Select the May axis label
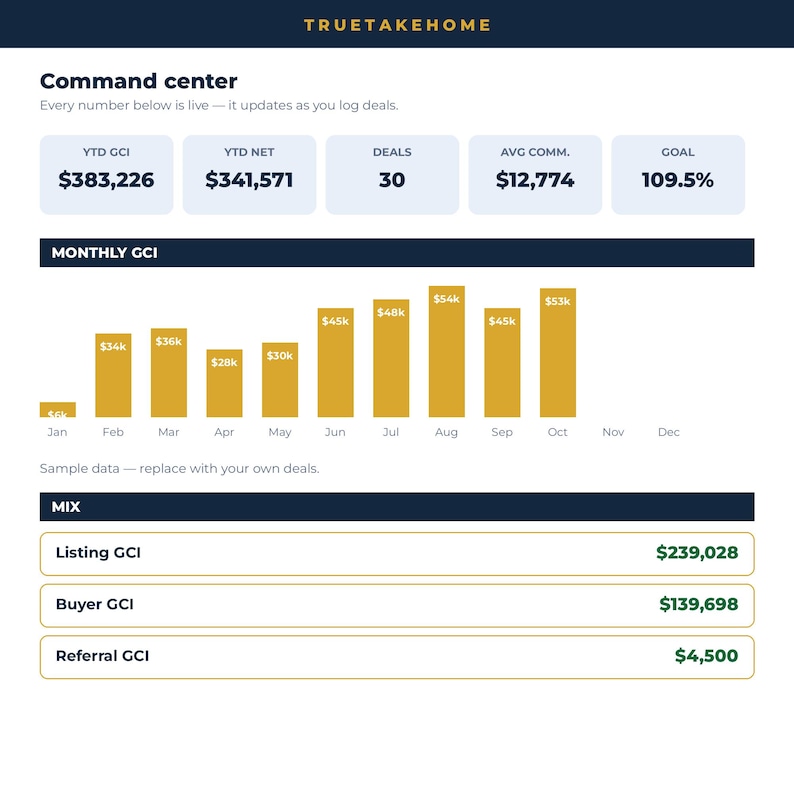The image size is (794, 794). (280, 432)
